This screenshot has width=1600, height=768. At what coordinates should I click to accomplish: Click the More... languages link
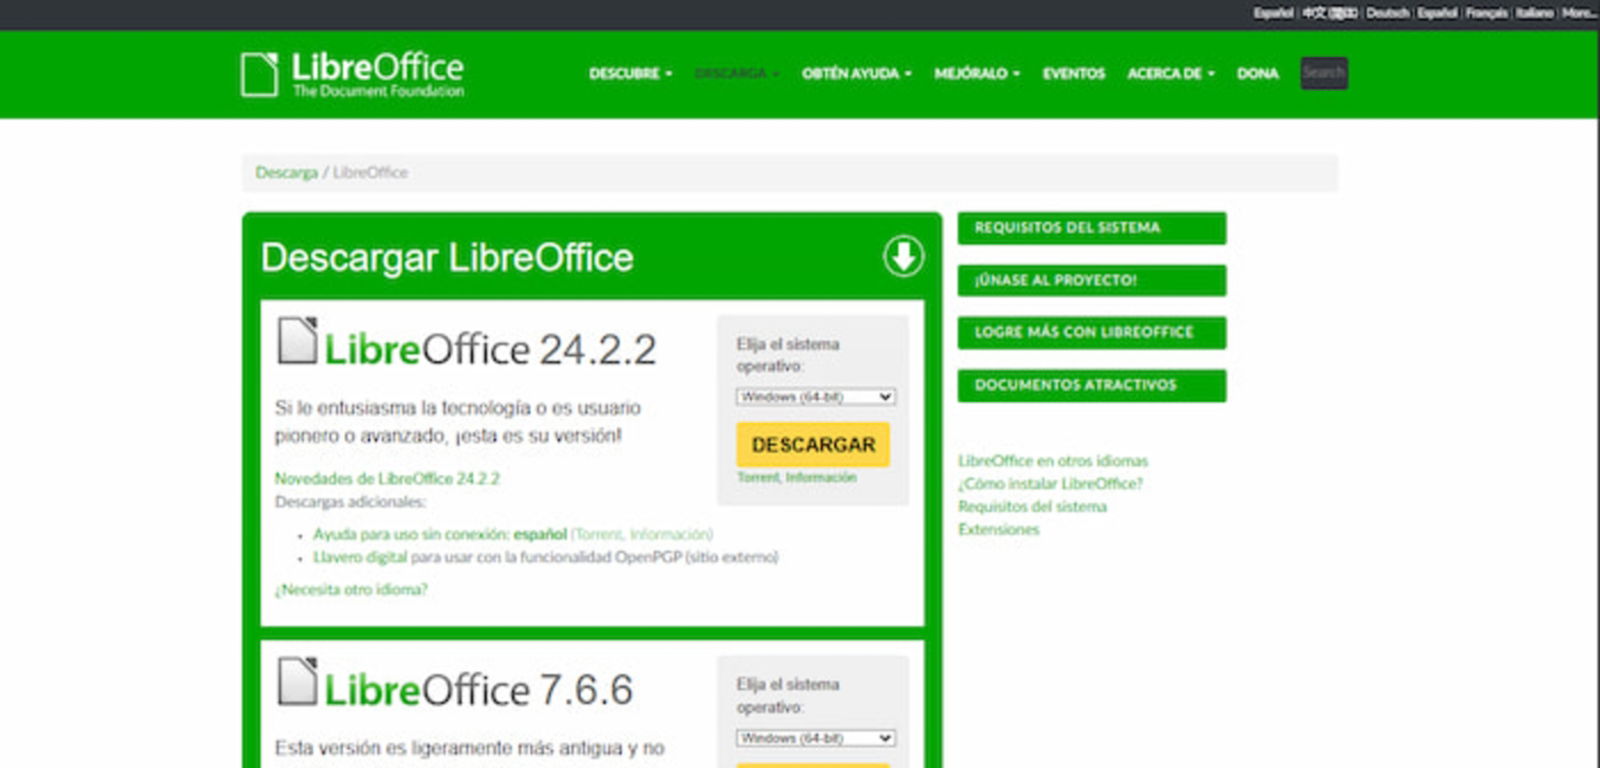click(x=1578, y=13)
